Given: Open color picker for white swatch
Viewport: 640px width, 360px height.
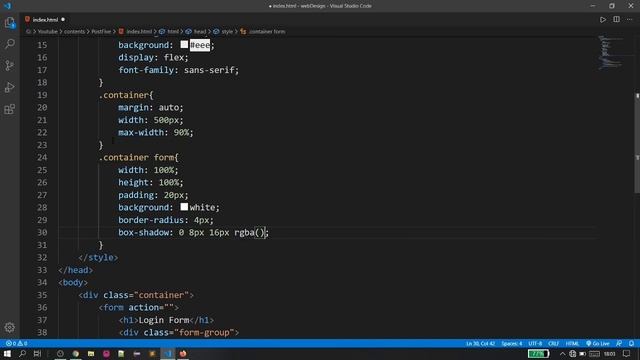Looking at the screenshot, I should pos(184,207).
